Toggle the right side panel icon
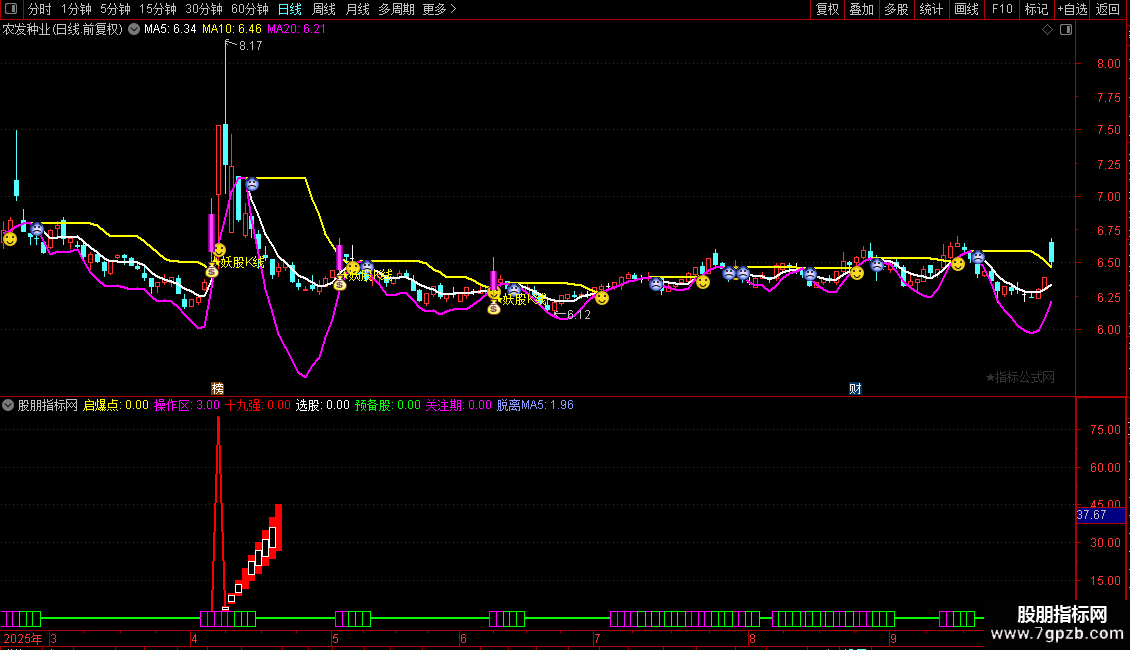The height and width of the screenshot is (650, 1130). coord(1066,30)
